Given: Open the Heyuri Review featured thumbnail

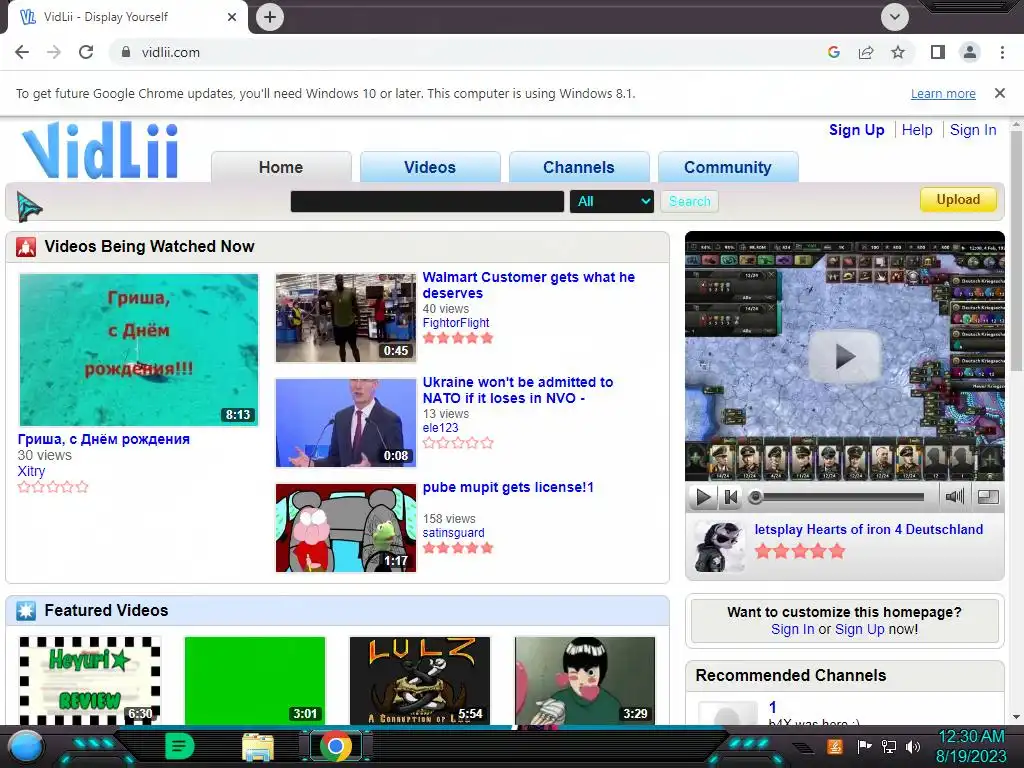Looking at the screenshot, I should tap(89, 680).
